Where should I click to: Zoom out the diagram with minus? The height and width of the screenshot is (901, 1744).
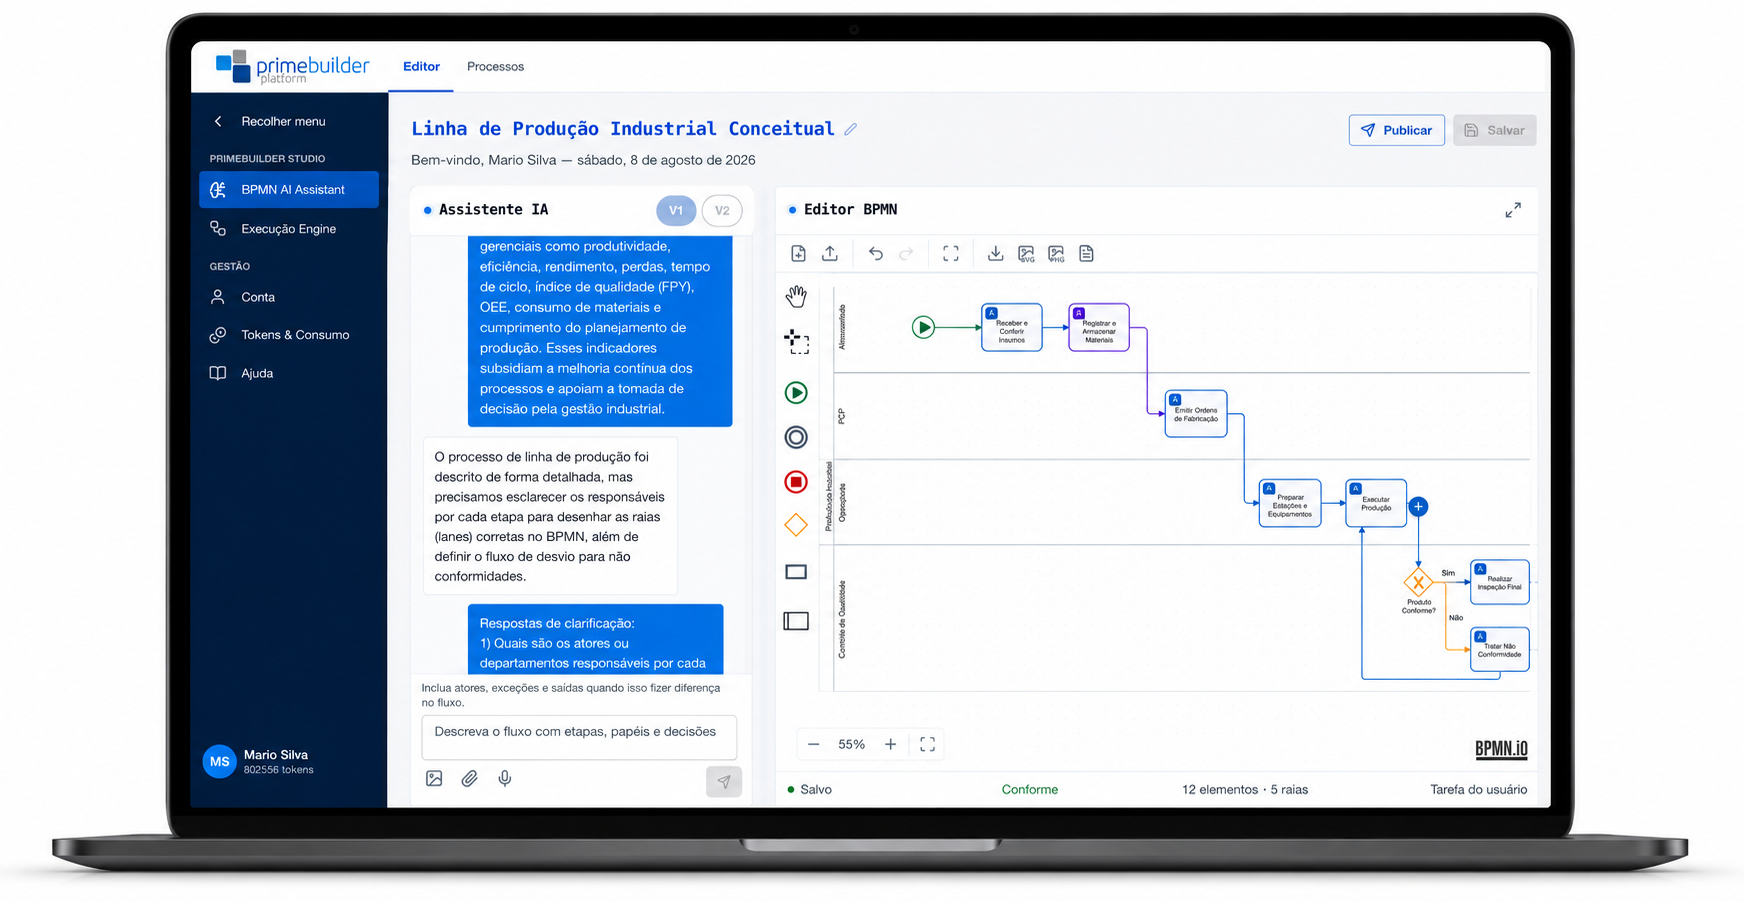tap(813, 744)
